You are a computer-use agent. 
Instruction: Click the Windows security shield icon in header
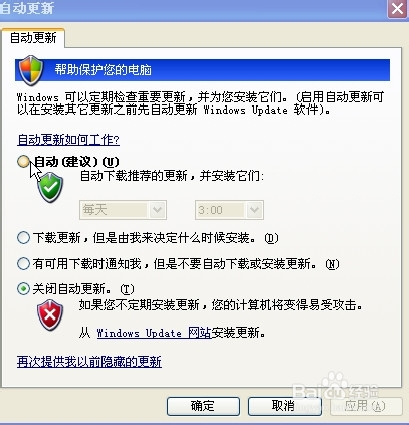pyautogui.click(x=31, y=70)
